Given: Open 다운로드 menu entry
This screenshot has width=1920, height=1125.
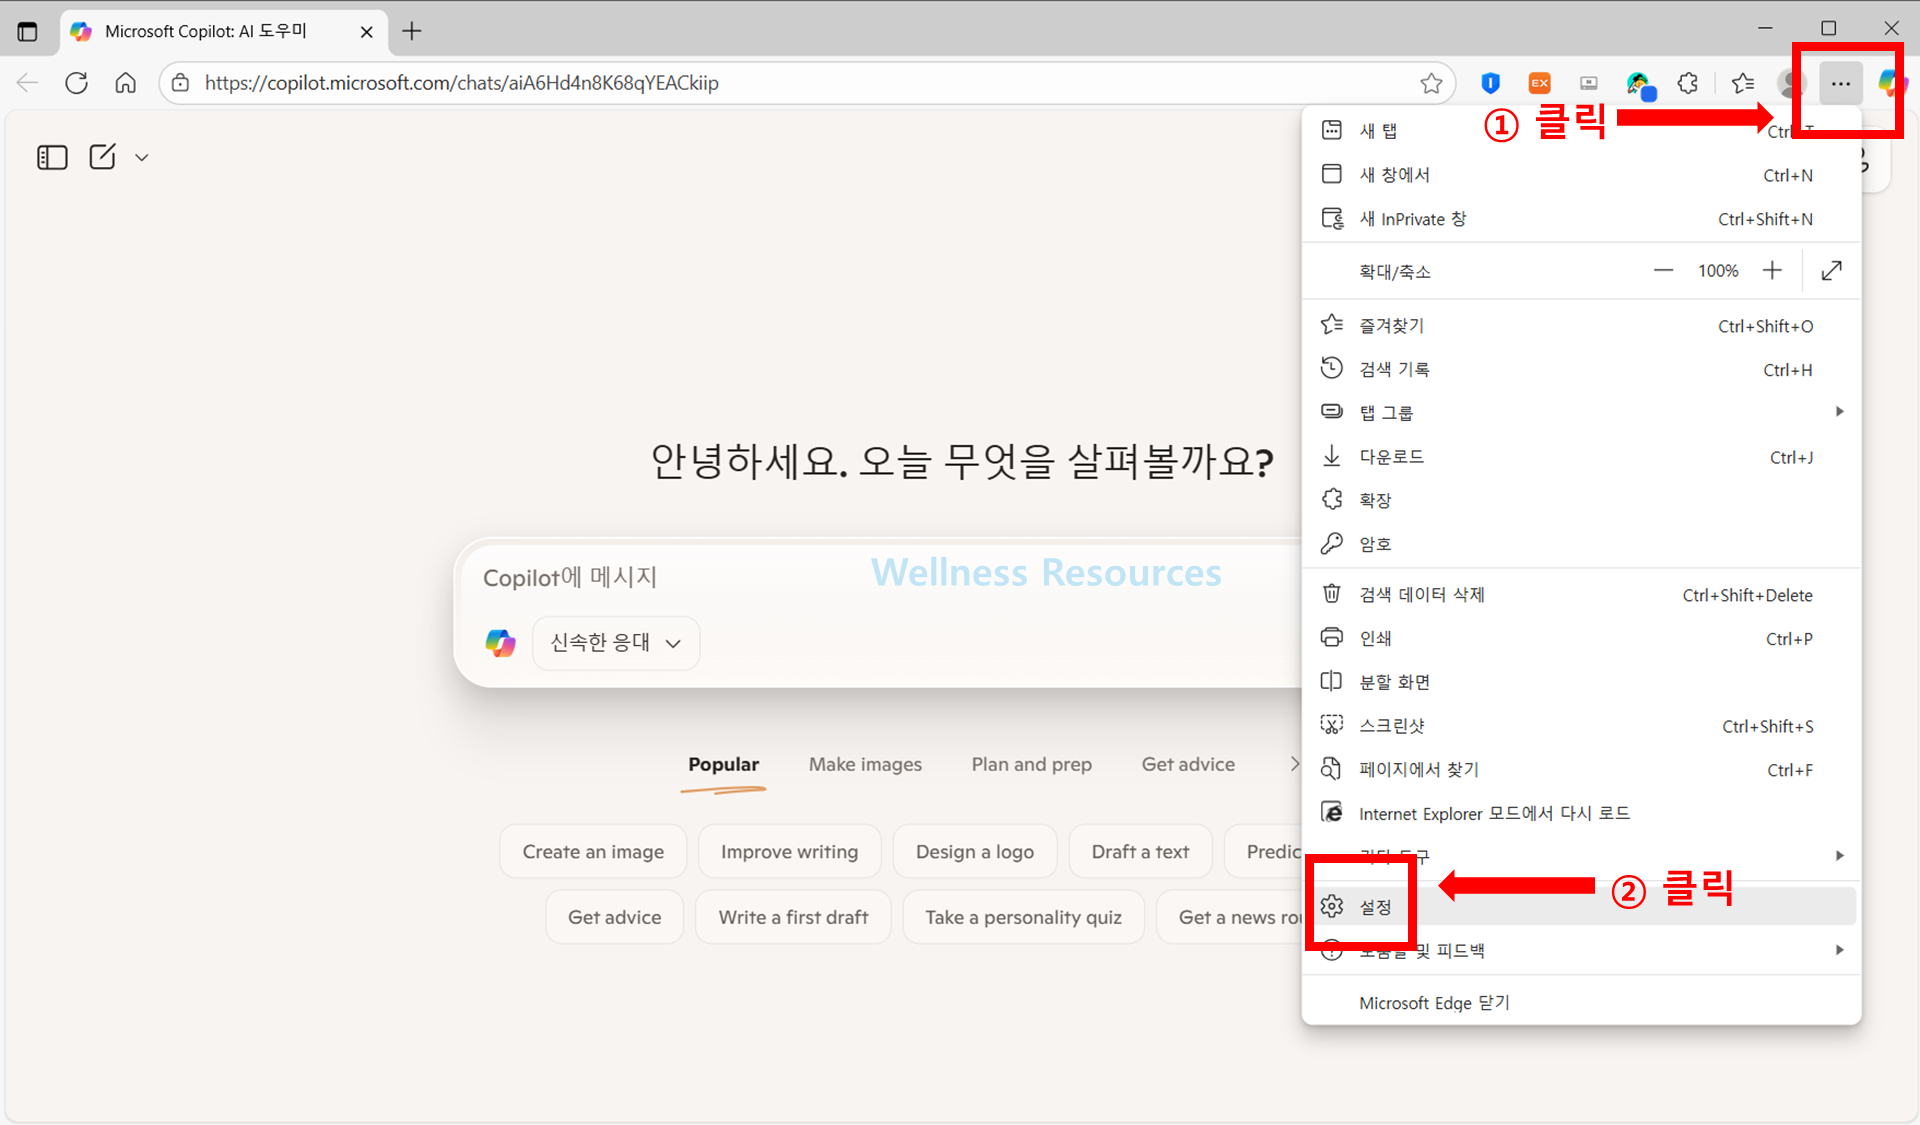Looking at the screenshot, I should click(x=1580, y=456).
